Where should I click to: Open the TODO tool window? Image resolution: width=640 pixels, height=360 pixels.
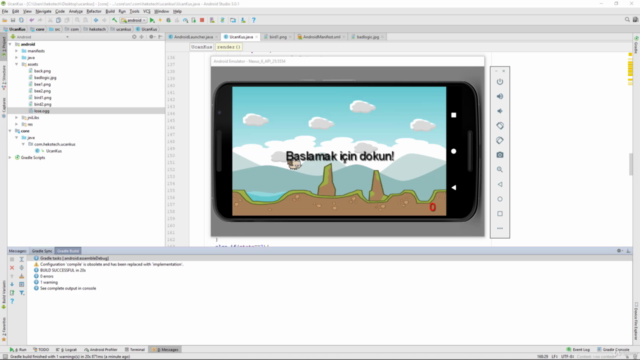click(x=41, y=350)
